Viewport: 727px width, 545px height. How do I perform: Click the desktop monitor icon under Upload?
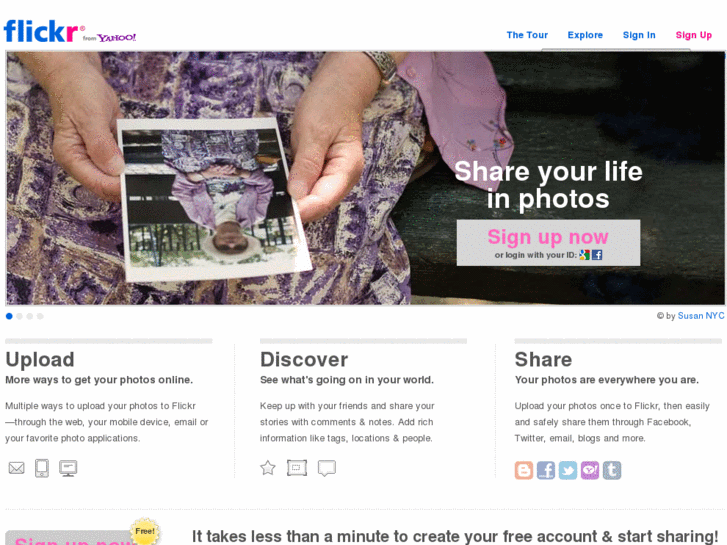pyautogui.click(x=68, y=468)
